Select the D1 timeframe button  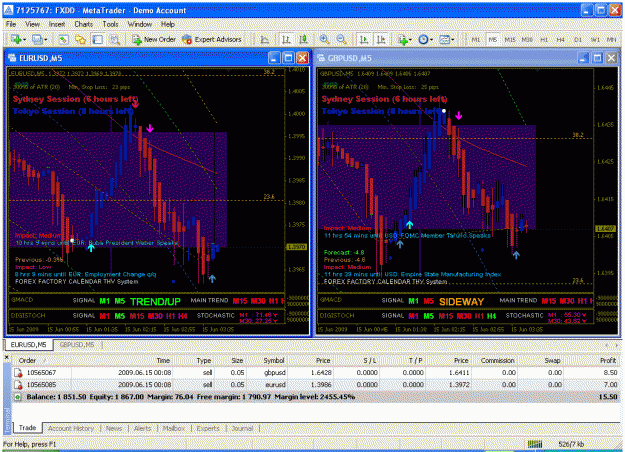pos(578,40)
